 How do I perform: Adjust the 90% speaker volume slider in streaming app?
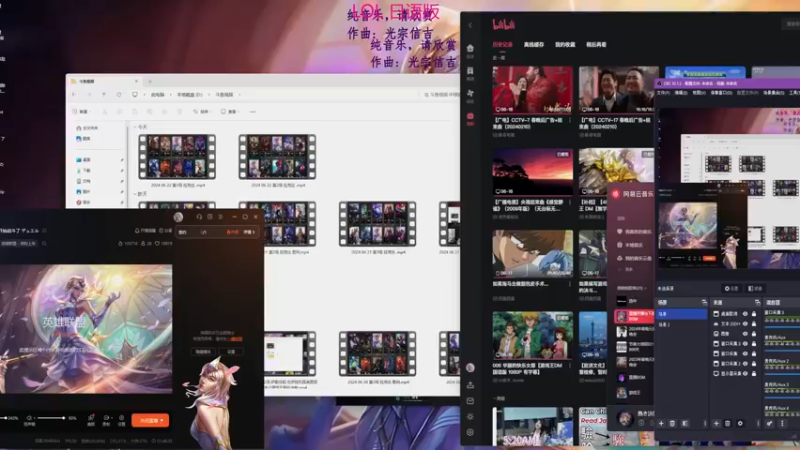point(50,418)
